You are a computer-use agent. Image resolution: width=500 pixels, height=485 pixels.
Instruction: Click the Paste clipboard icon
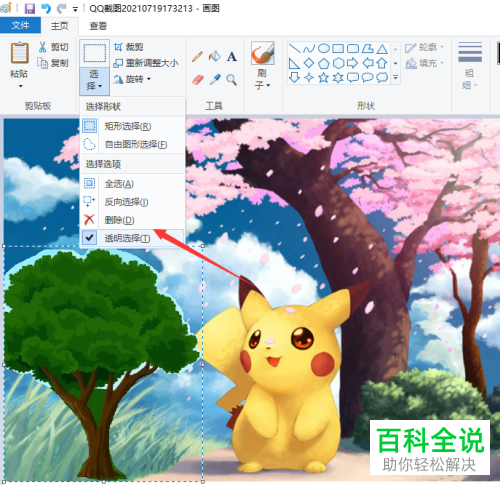[19, 53]
